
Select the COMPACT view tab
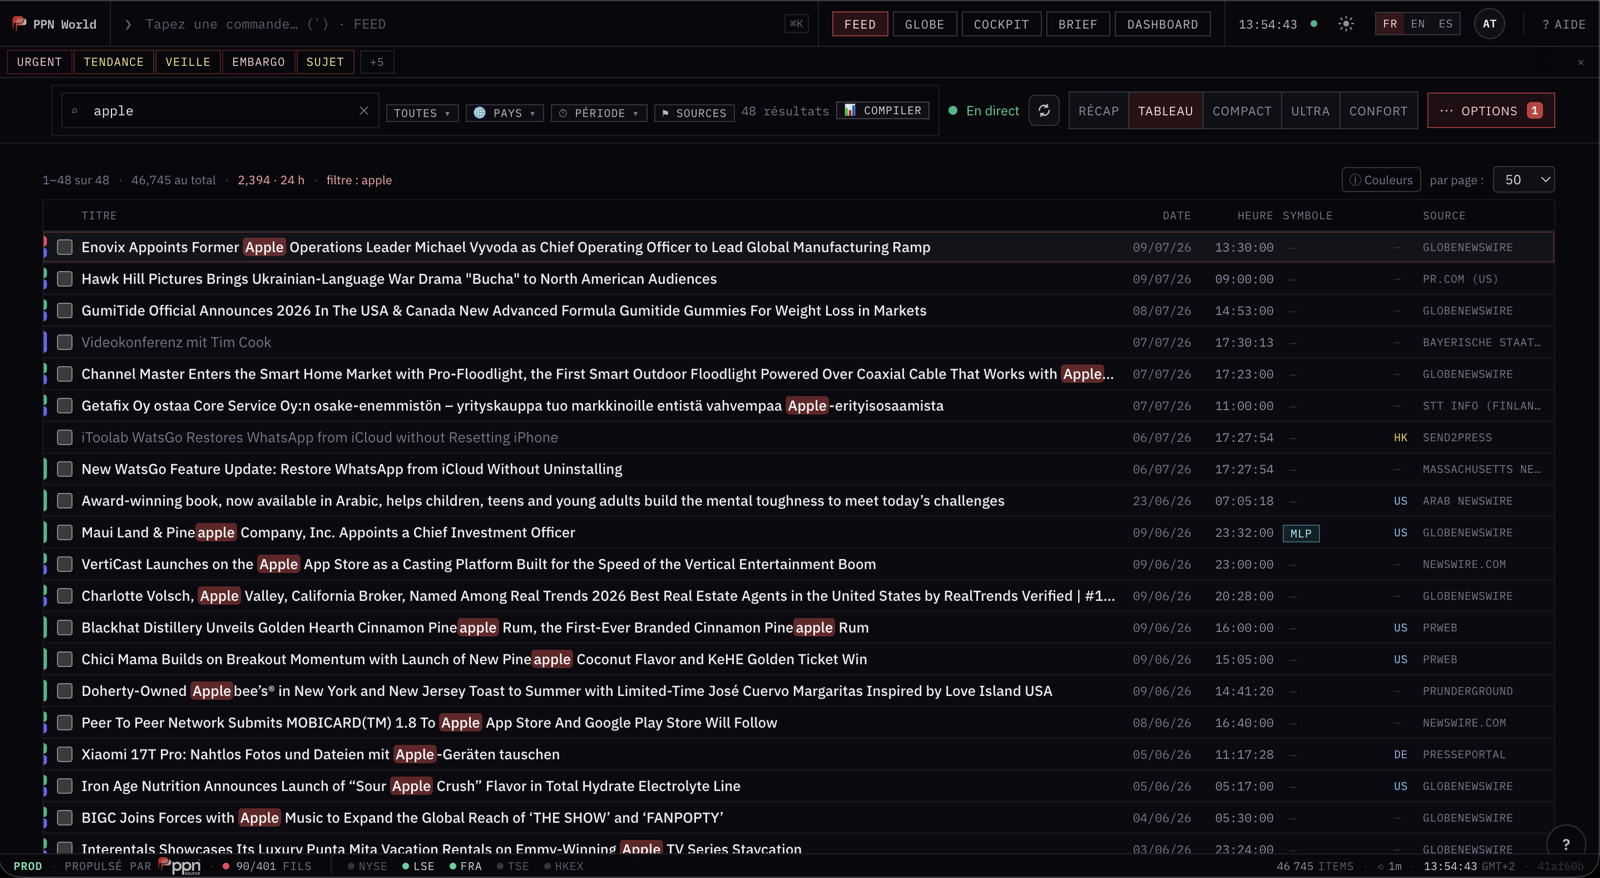(x=1241, y=111)
